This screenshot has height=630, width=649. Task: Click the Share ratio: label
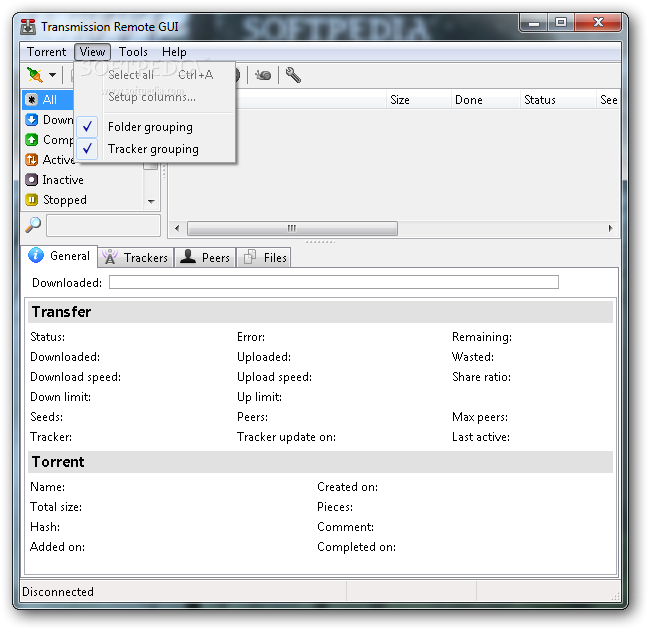(x=481, y=377)
